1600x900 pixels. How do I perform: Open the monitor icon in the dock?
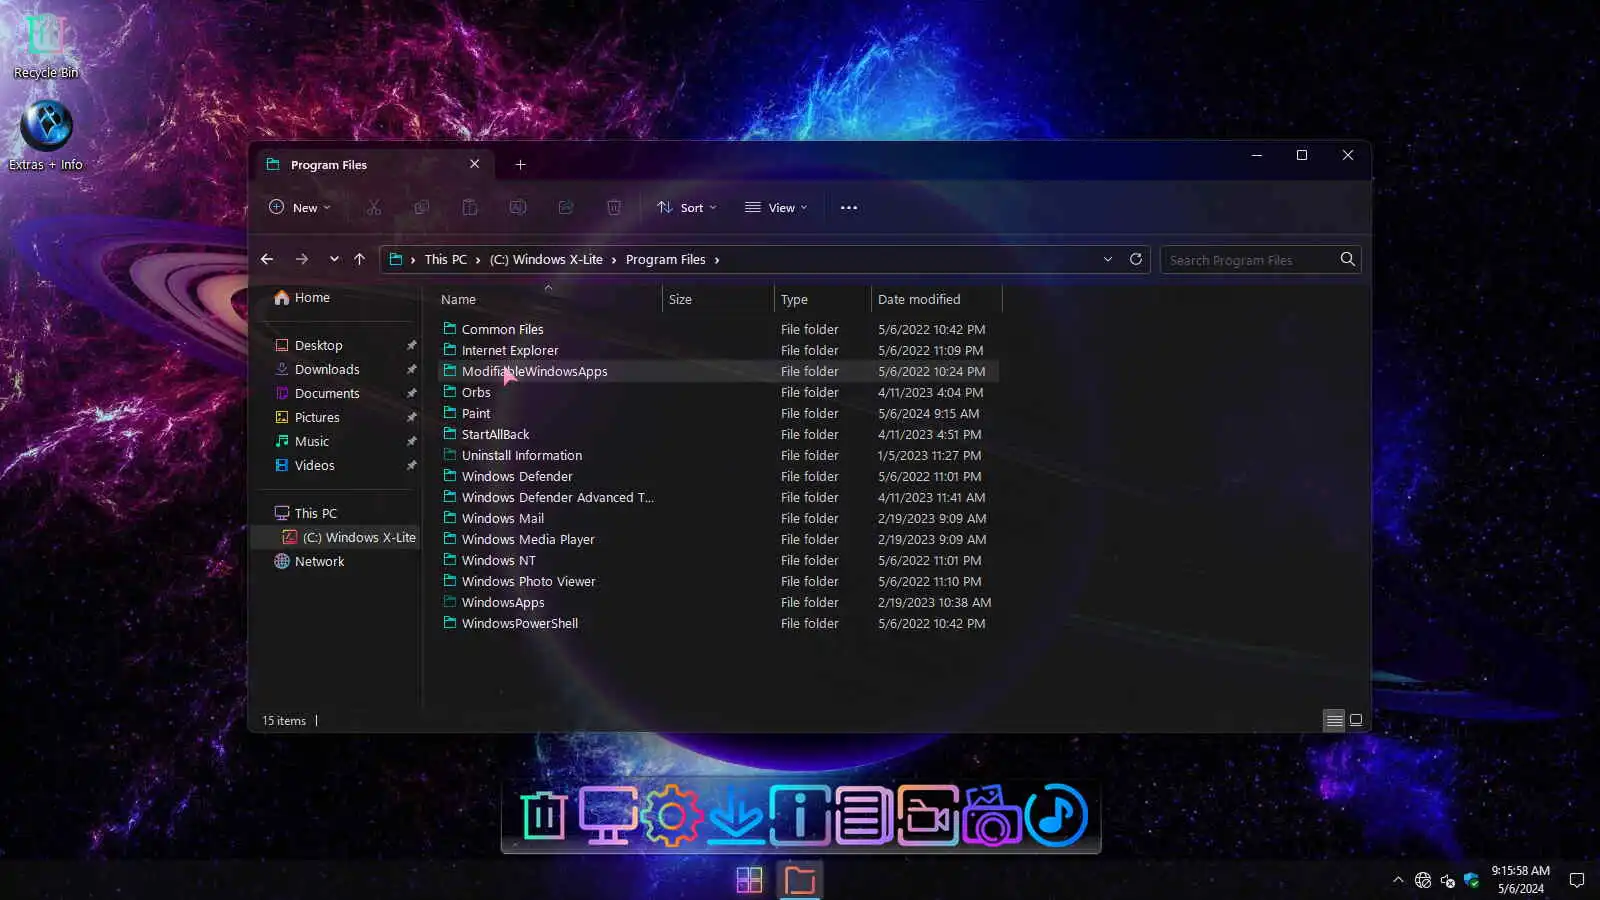coord(608,816)
